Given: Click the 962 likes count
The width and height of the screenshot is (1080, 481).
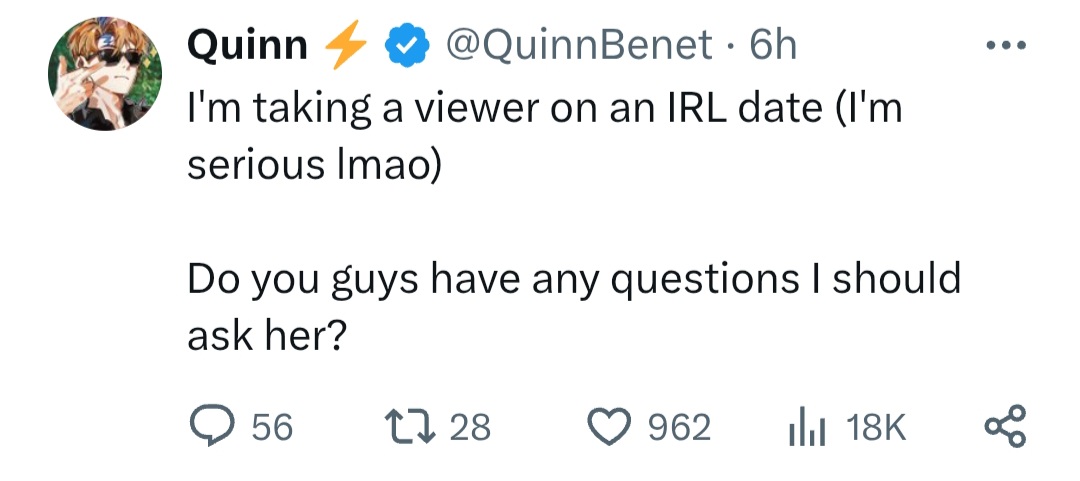Looking at the screenshot, I should pos(680,428).
